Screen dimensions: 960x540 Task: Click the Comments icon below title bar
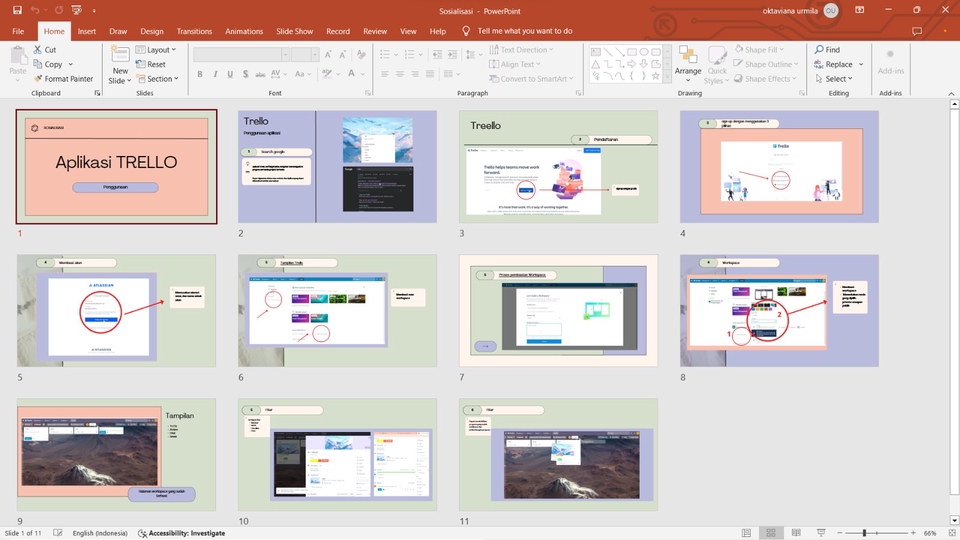click(x=917, y=31)
